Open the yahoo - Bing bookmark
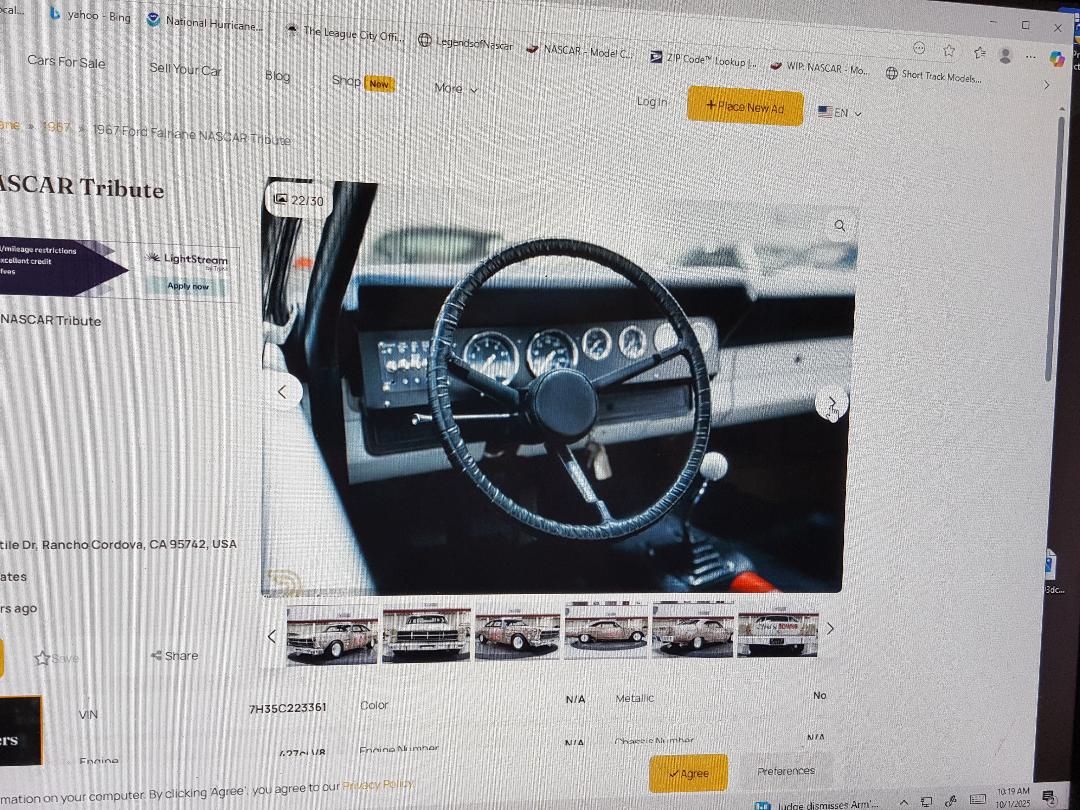Screen dimensions: 1080x810 [90, 14]
